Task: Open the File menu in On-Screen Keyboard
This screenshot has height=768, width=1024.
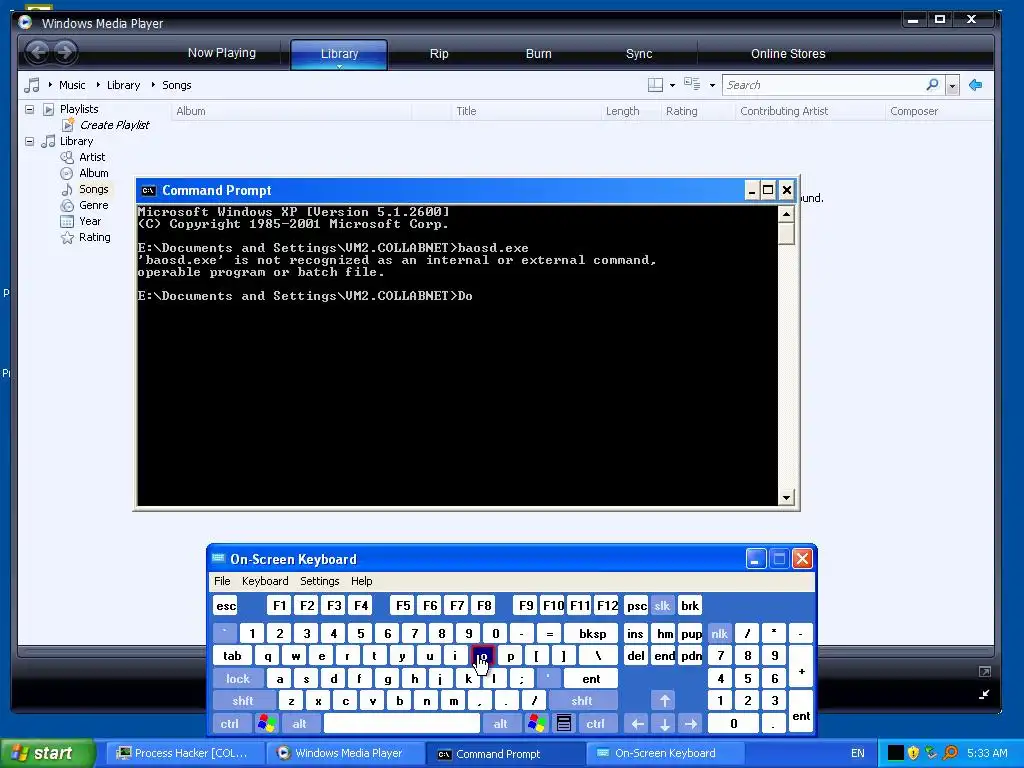Action: [222, 581]
